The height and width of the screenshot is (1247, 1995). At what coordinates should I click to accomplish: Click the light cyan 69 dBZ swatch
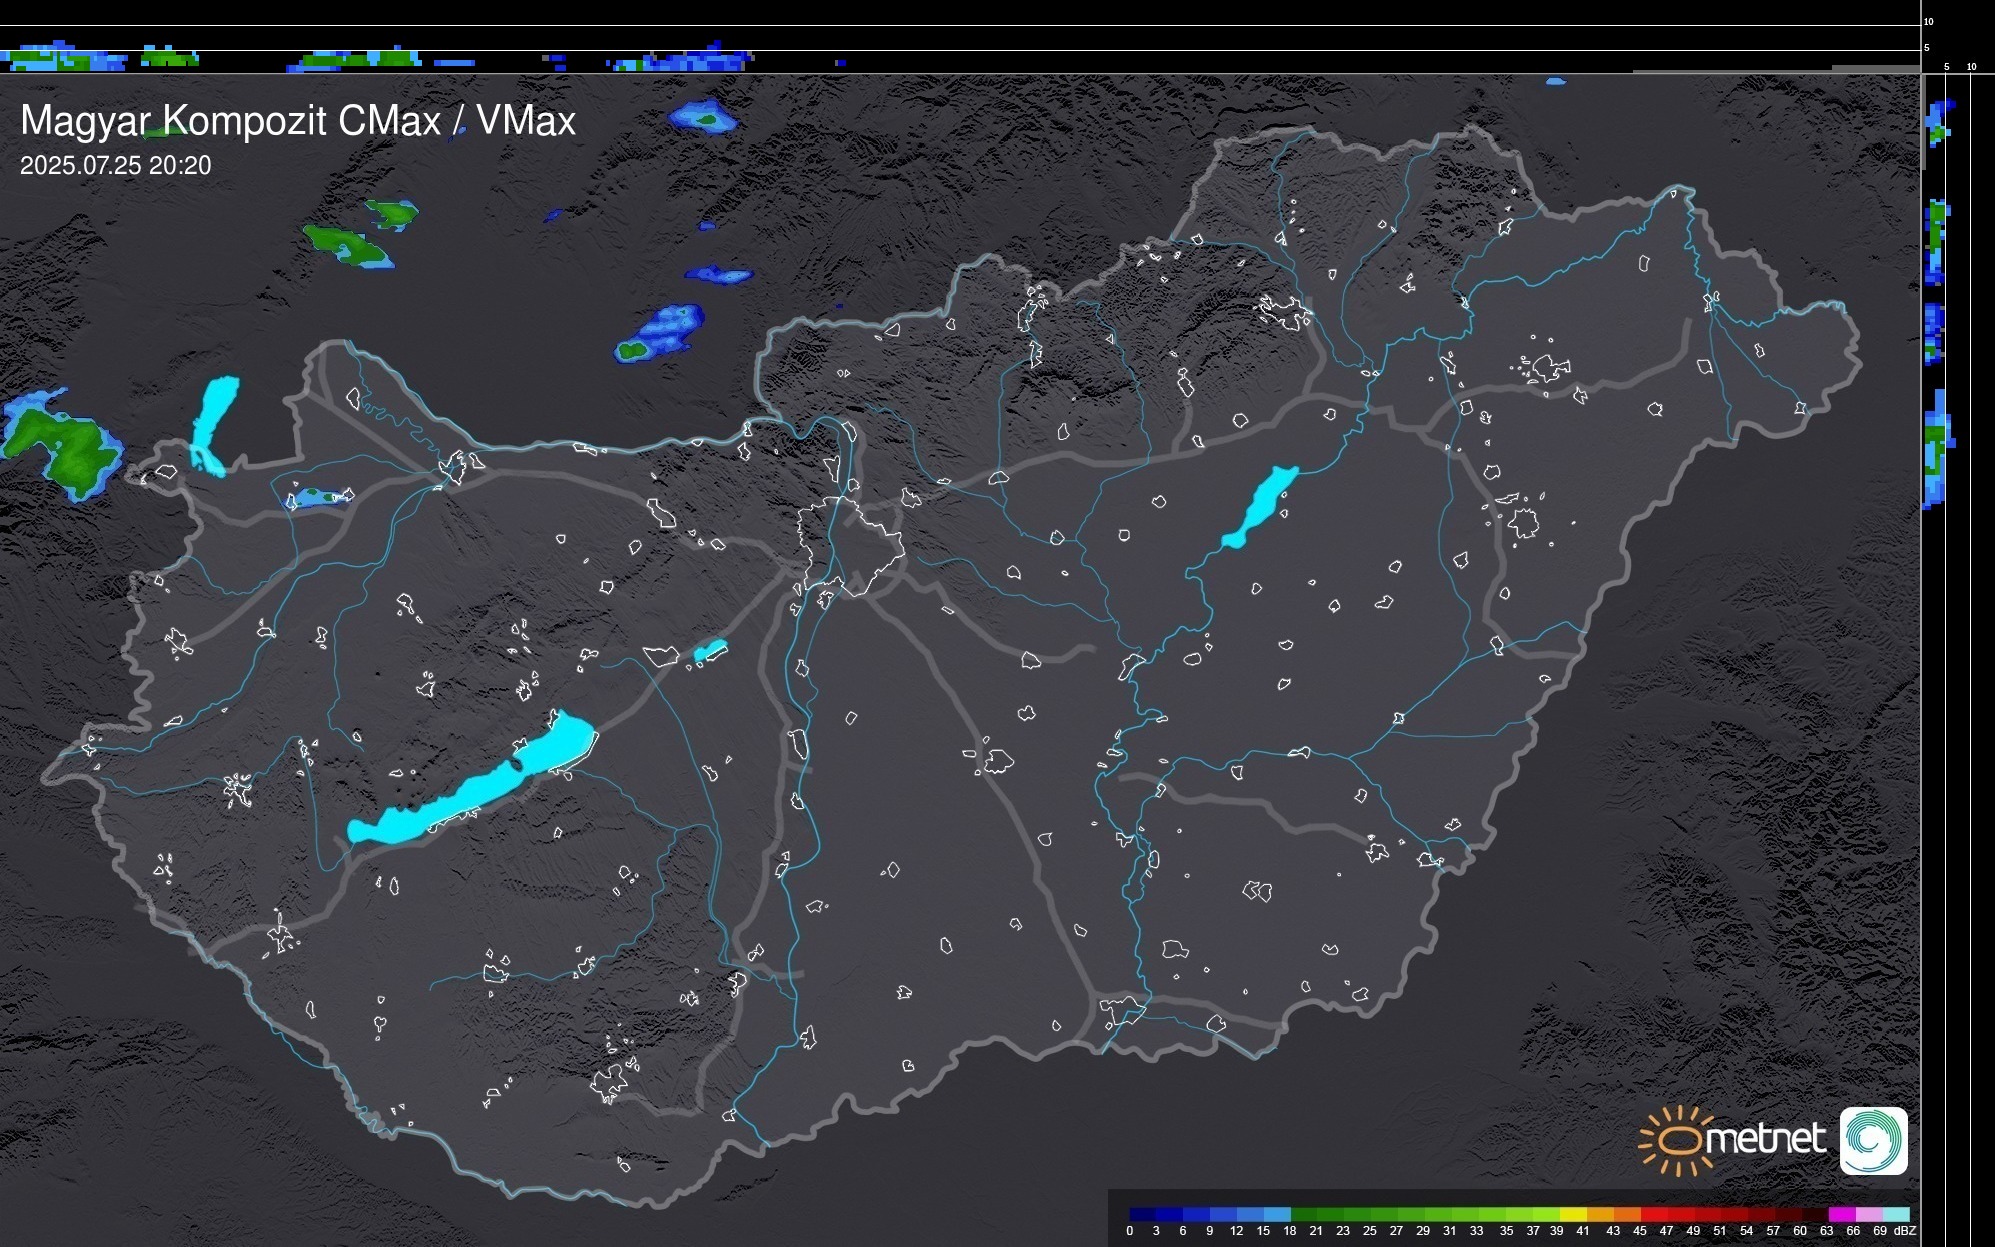[1895, 1214]
